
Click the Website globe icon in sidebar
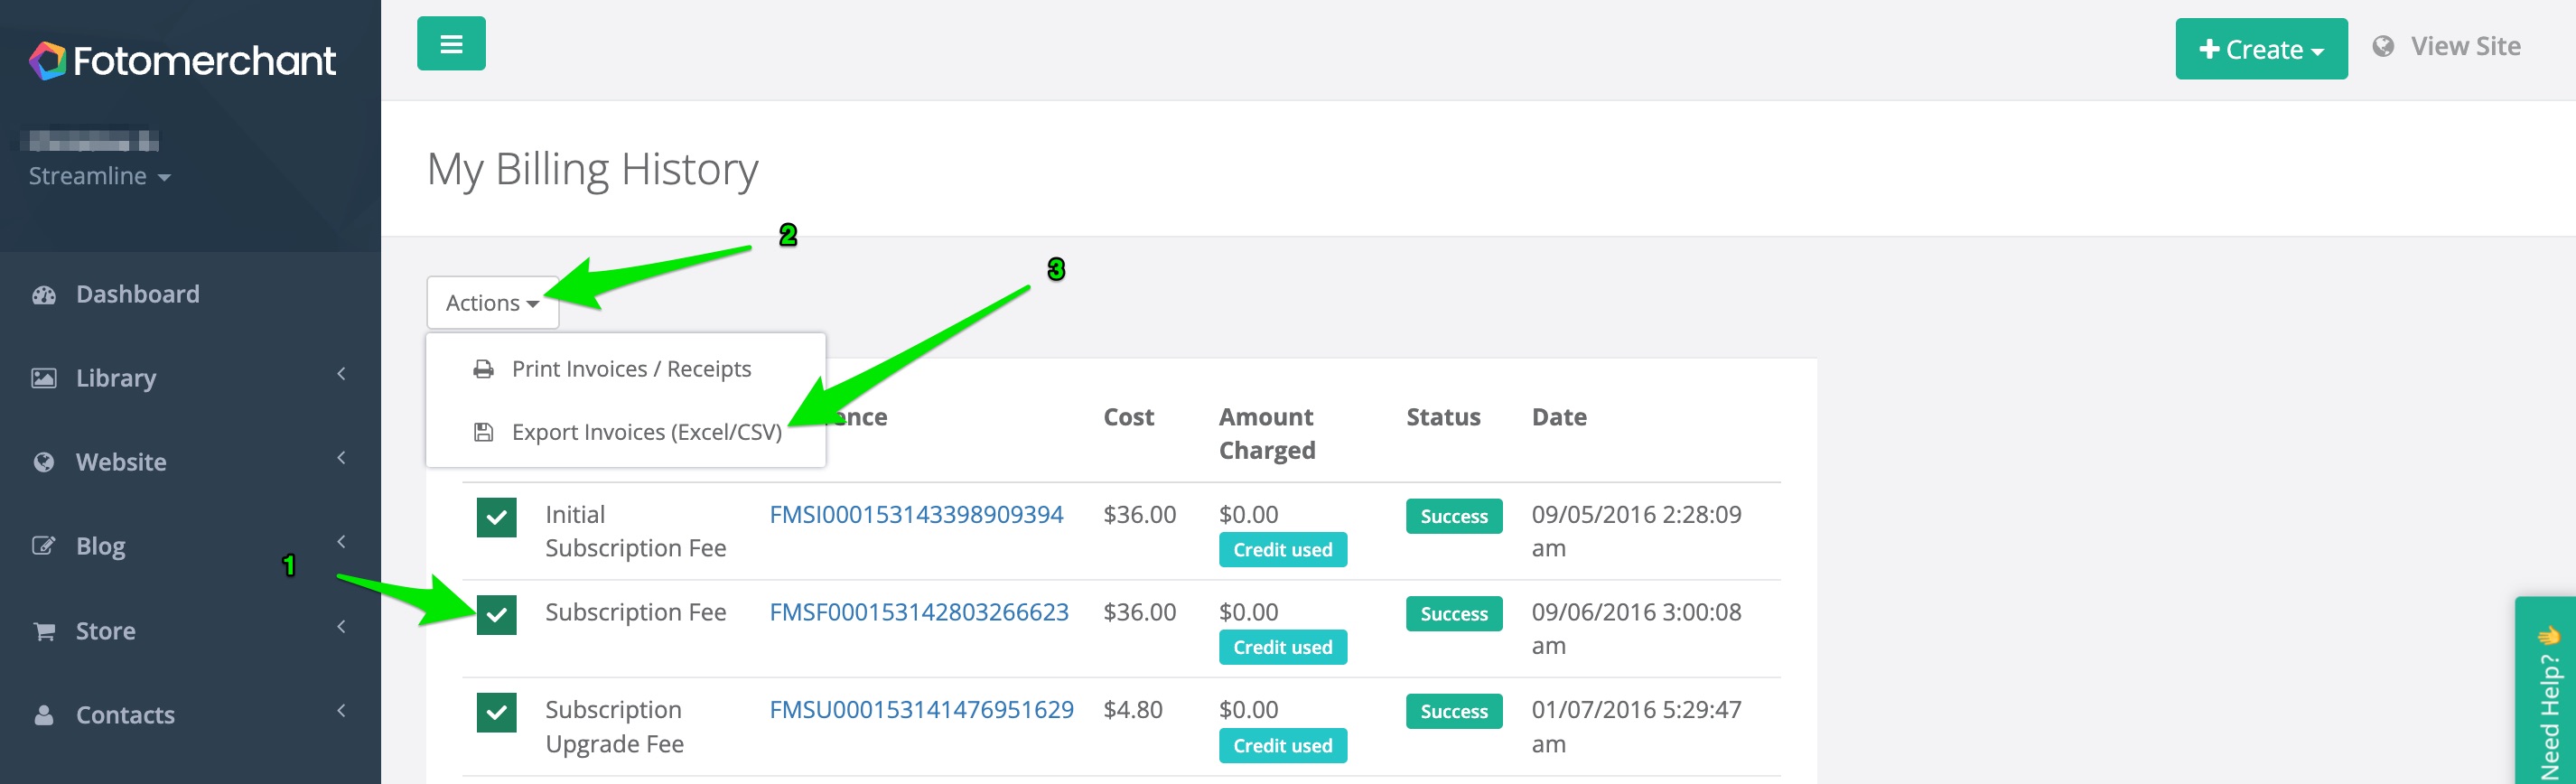point(44,462)
